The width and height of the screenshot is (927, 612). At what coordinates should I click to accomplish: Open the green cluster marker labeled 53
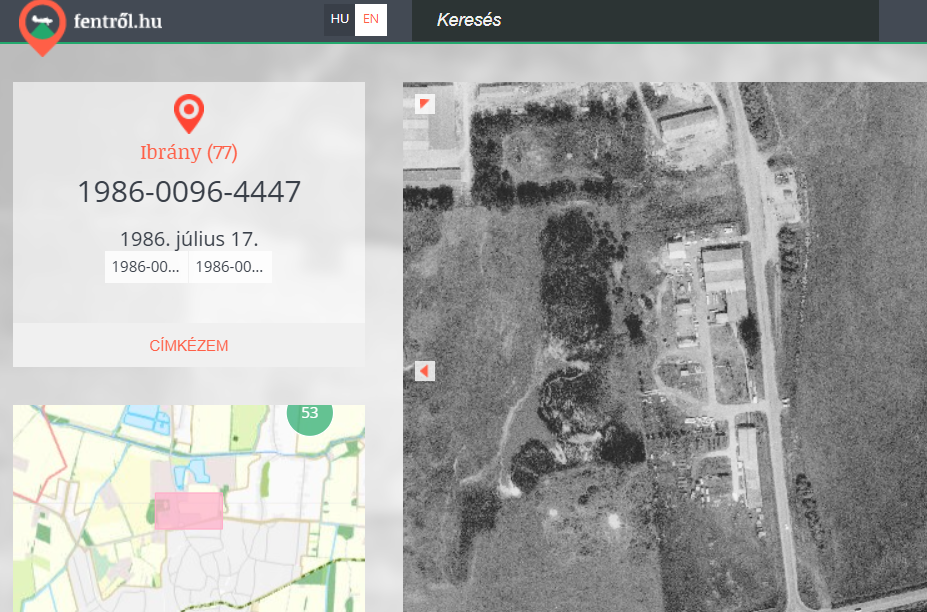pyautogui.click(x=309, y=414)
